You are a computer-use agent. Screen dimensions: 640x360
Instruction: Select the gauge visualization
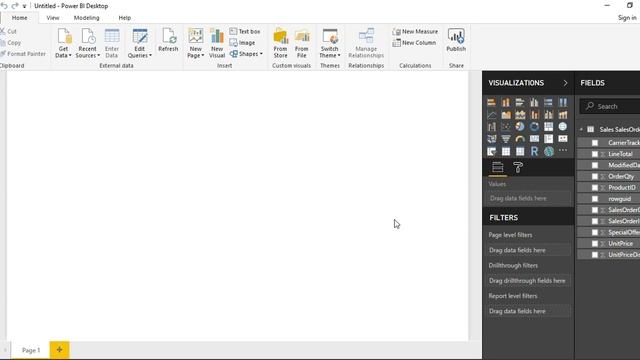point(520,139)
